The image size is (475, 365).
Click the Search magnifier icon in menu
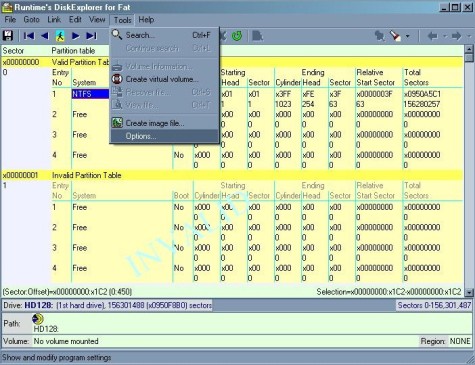click(x=117, y=35)
